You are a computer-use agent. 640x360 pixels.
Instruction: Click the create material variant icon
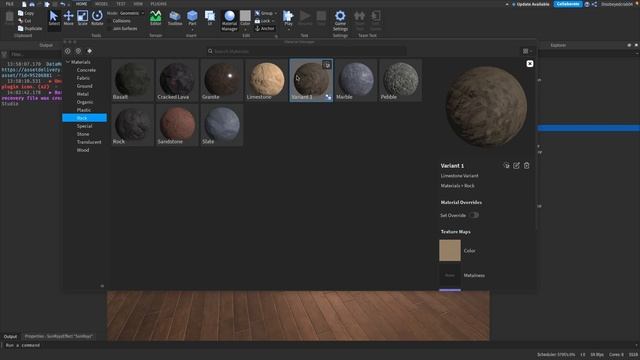pos(89,51)
